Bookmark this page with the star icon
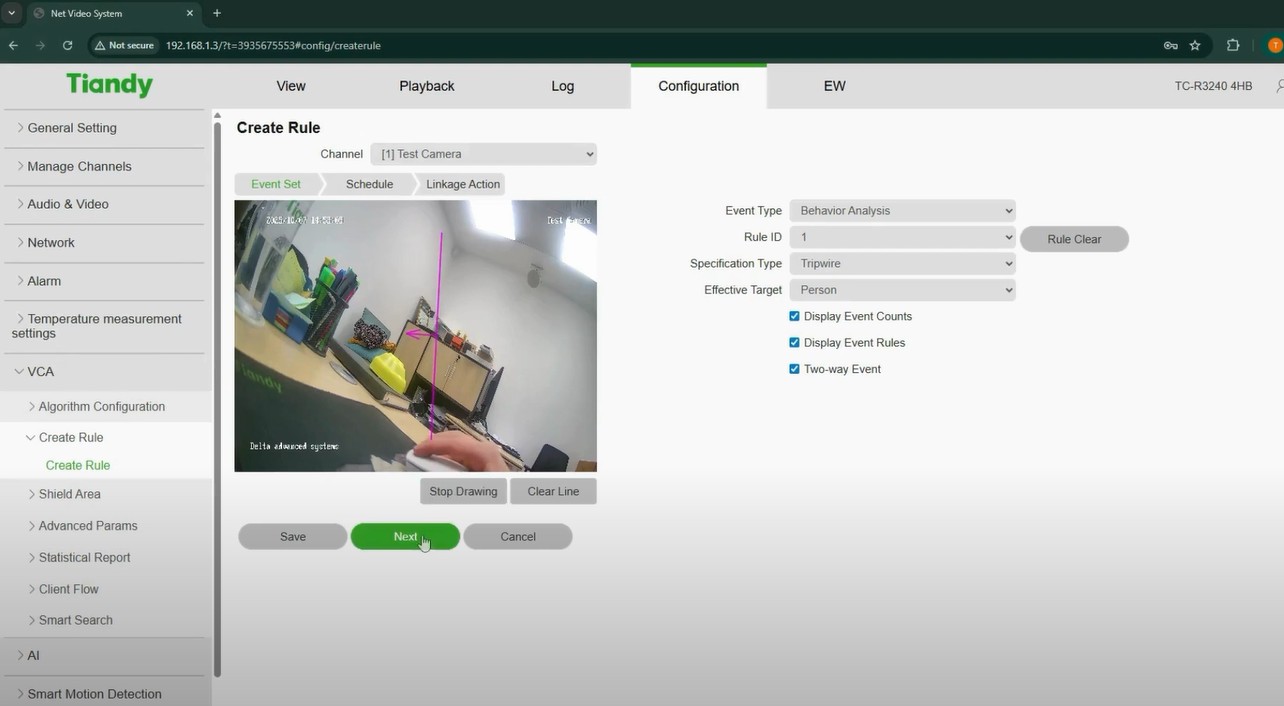The height and width of the screenshot is (706, 1284). (x=1196, y=45)
